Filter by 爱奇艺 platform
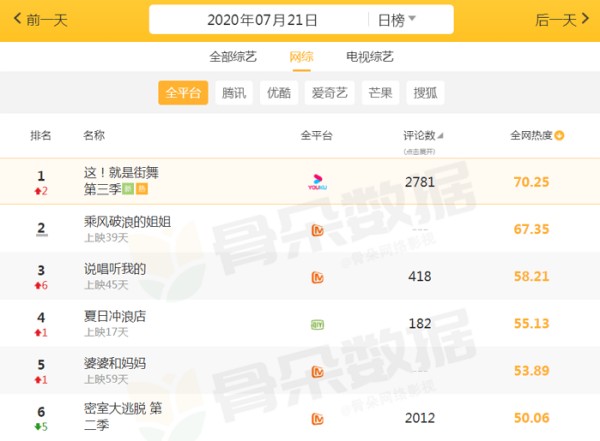This screenshot has height=441, width=600. pos(329,93)
